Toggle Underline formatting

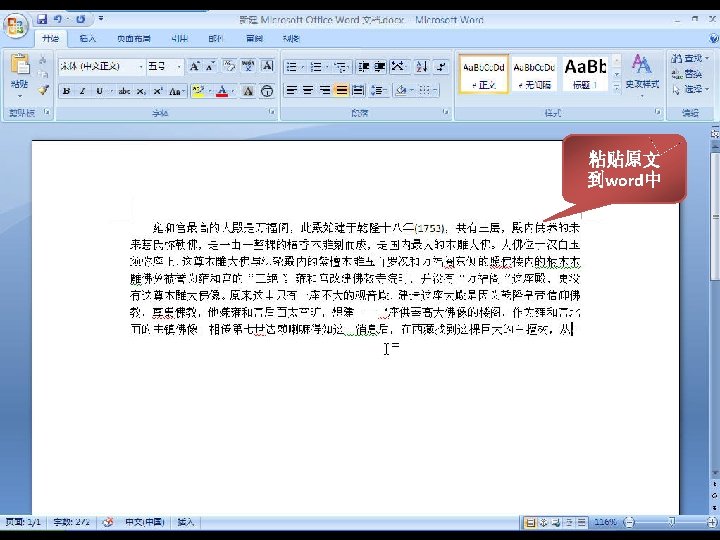tap(99, 91)
